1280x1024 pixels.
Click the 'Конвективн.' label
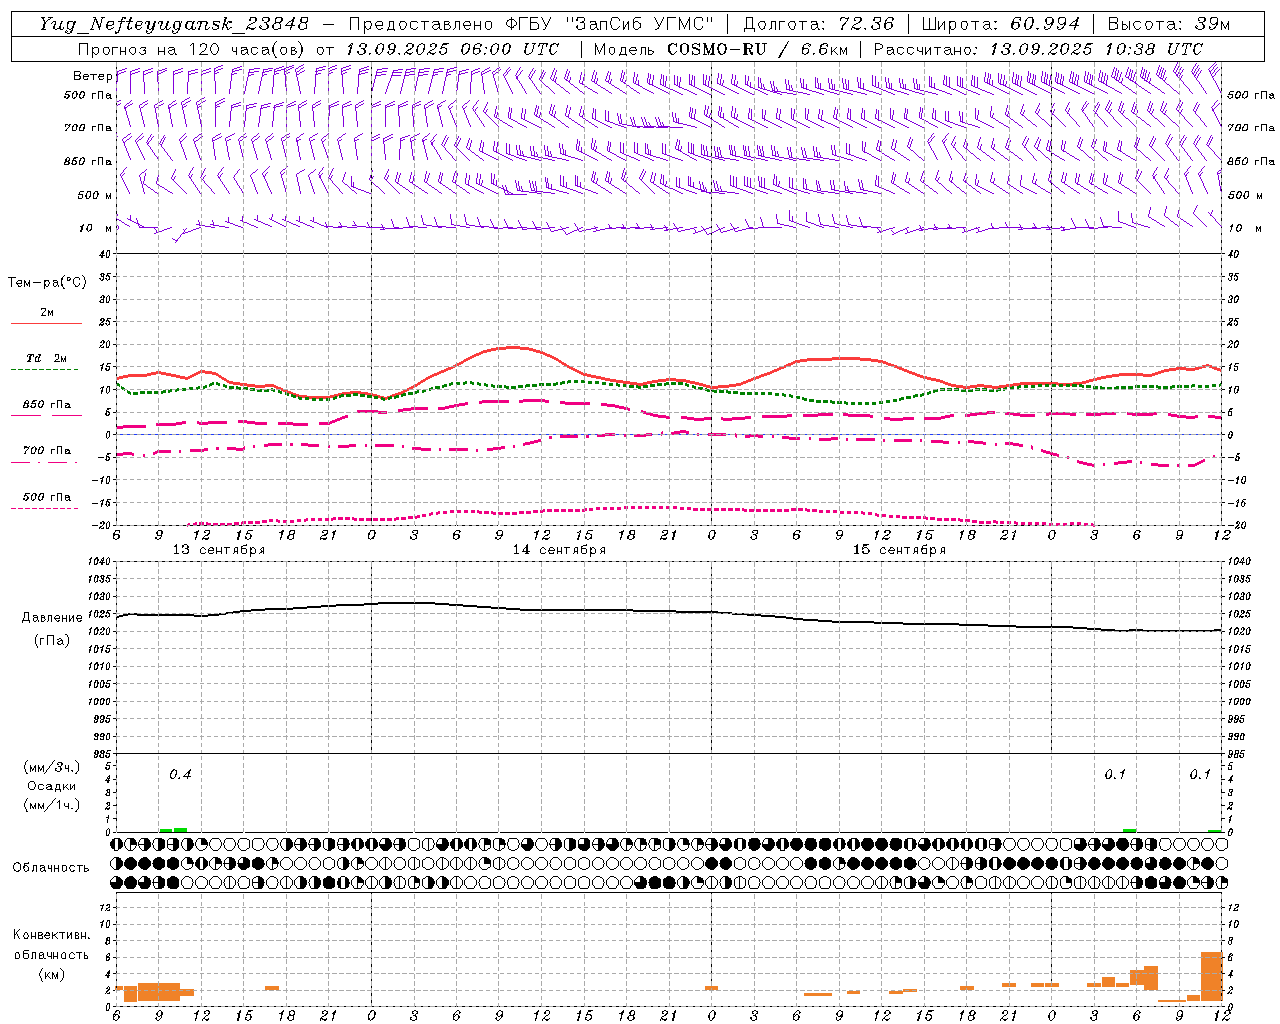pos(51,935)
